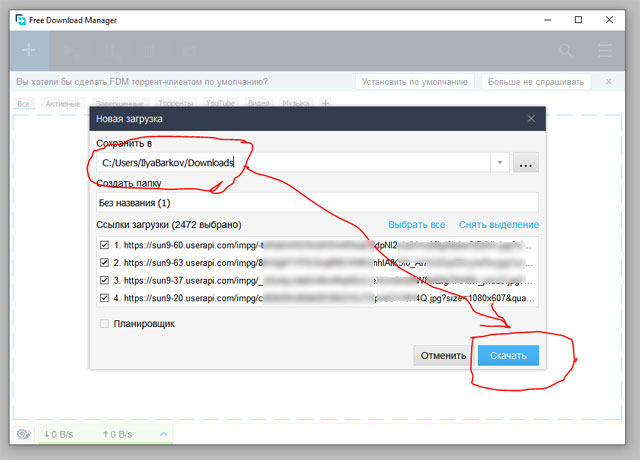Image resolution: width=640 pixels, height=460 pixels.
Task: Click the upload speed 0 B/s indicator
Action: [118, 434]
